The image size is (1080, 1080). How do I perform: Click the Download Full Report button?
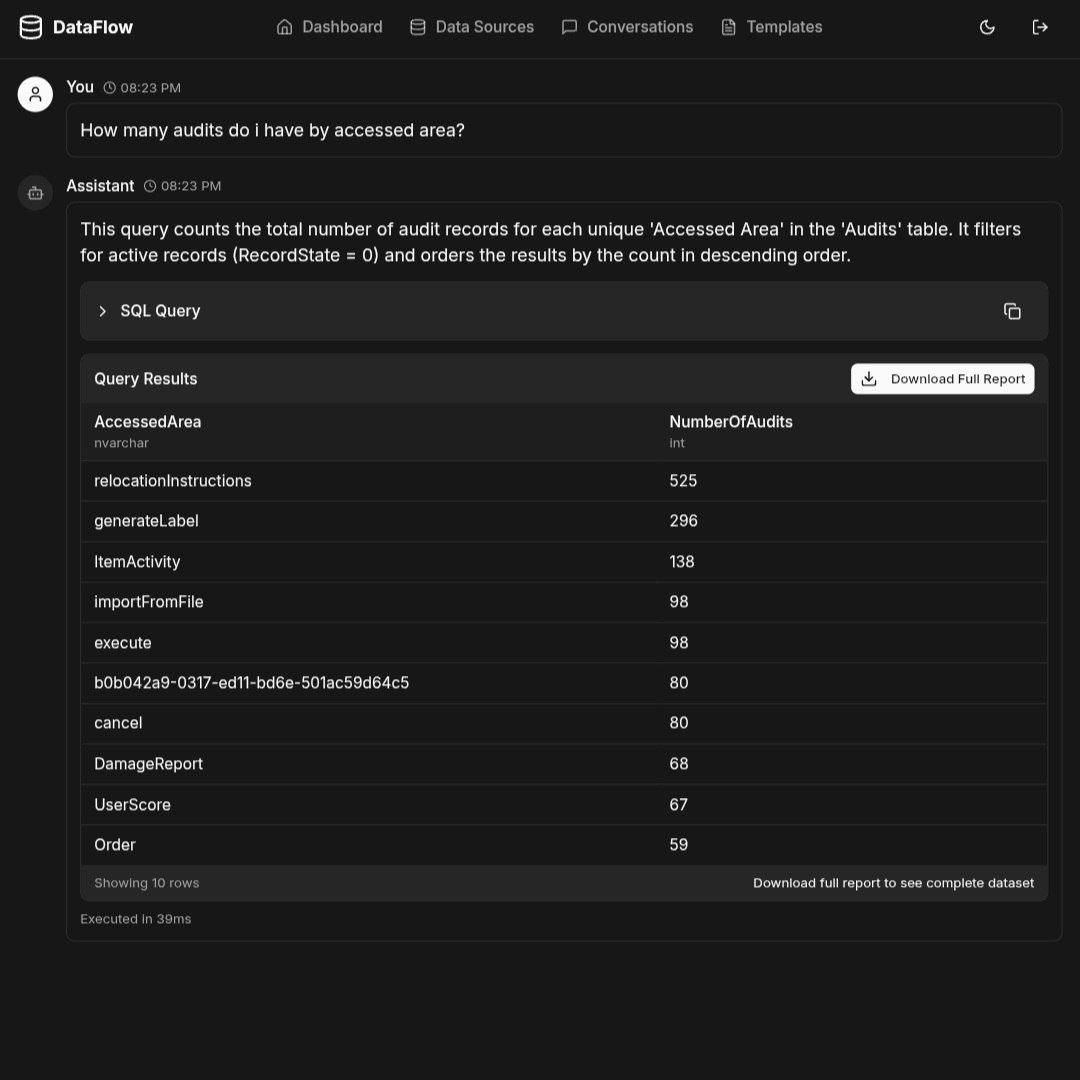tap(942, 379)
